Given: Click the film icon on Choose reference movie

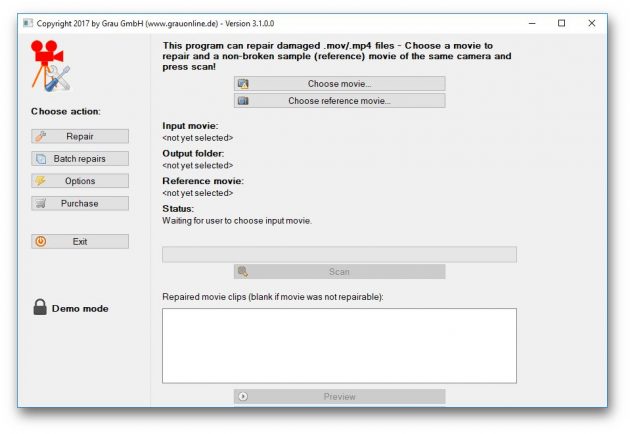Looking at the screenshot, I should (x=243, y=101).
